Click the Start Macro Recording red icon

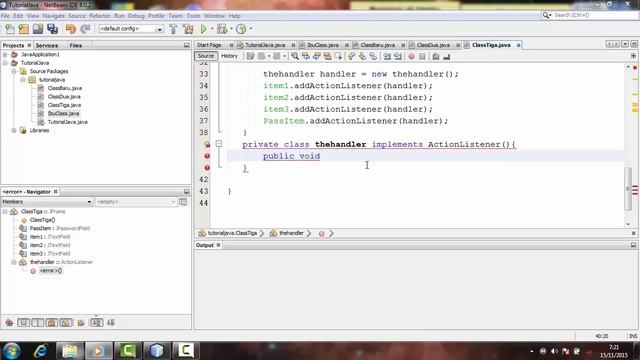coord(411,56)
